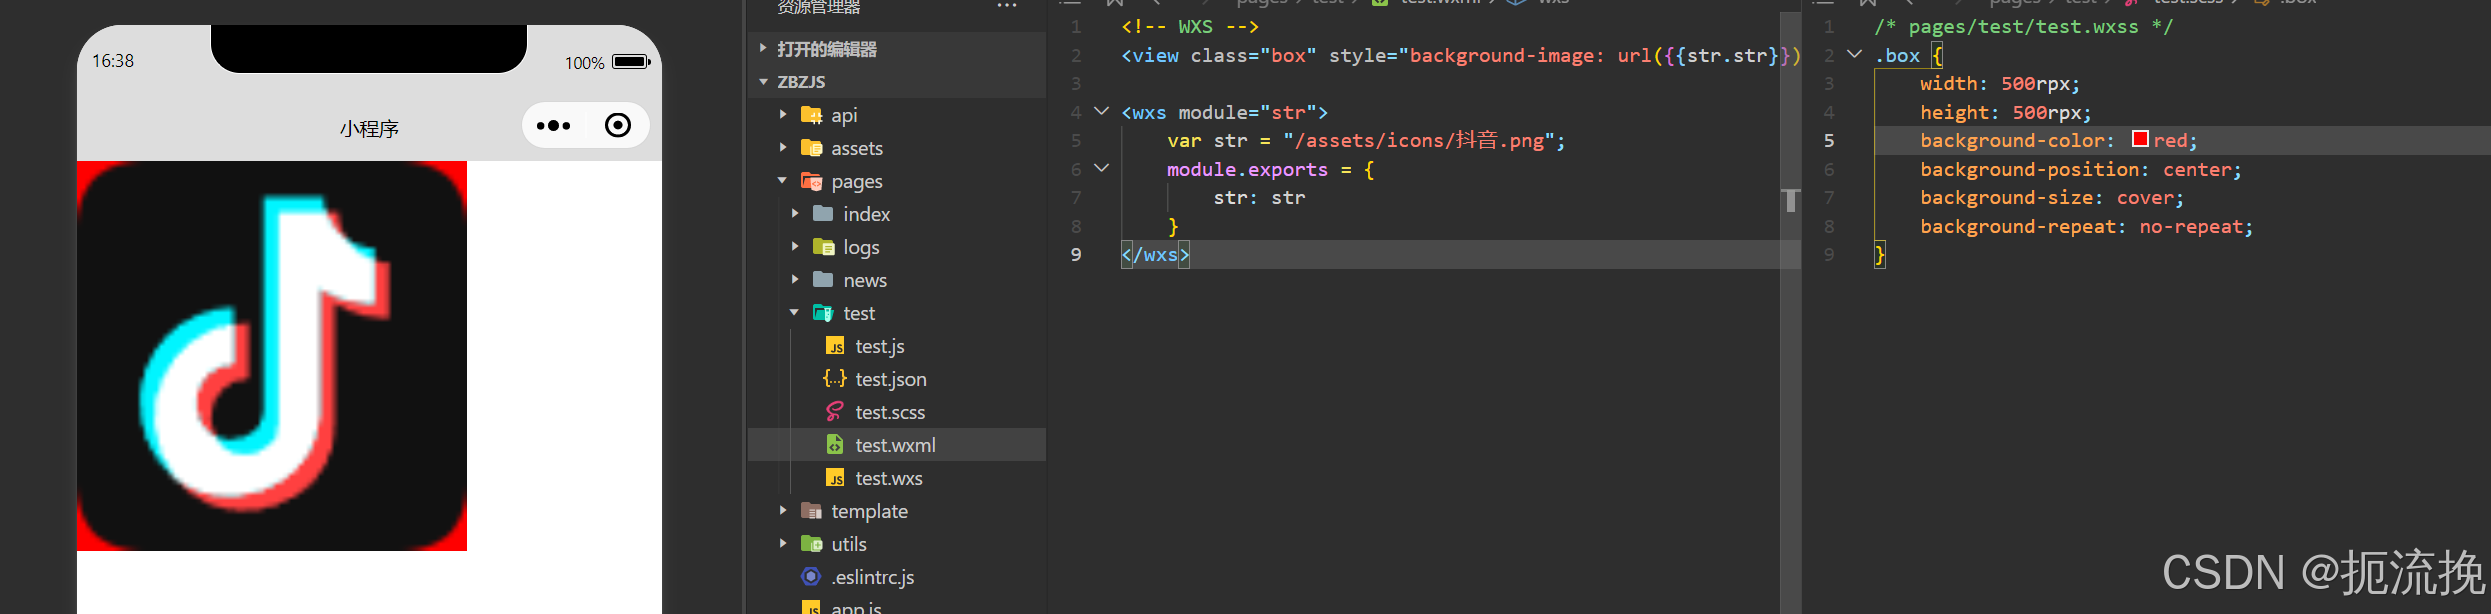
Task: Click the template folder icon
Action: (x=811, y=511)
